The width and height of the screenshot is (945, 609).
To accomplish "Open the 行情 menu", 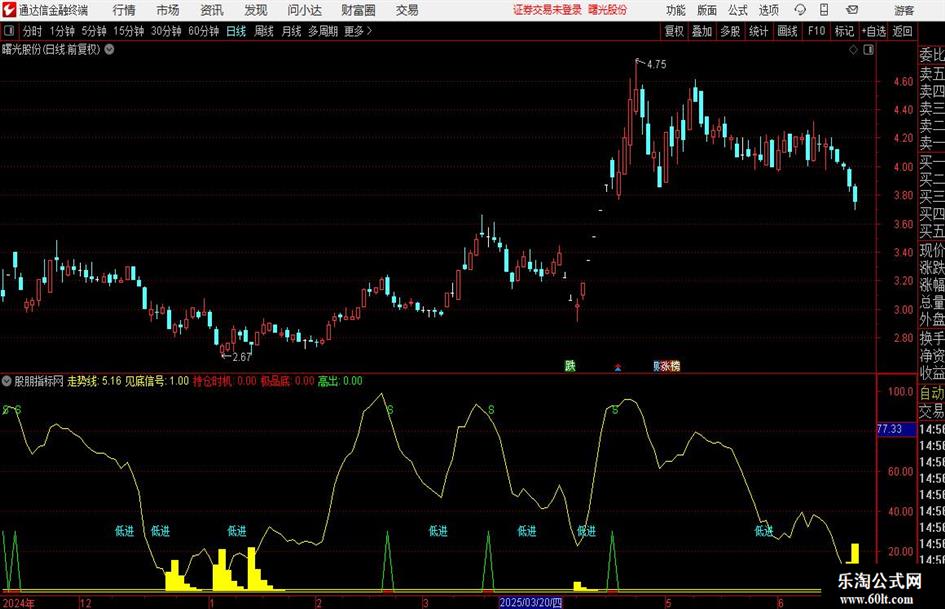I will point(124,10).
